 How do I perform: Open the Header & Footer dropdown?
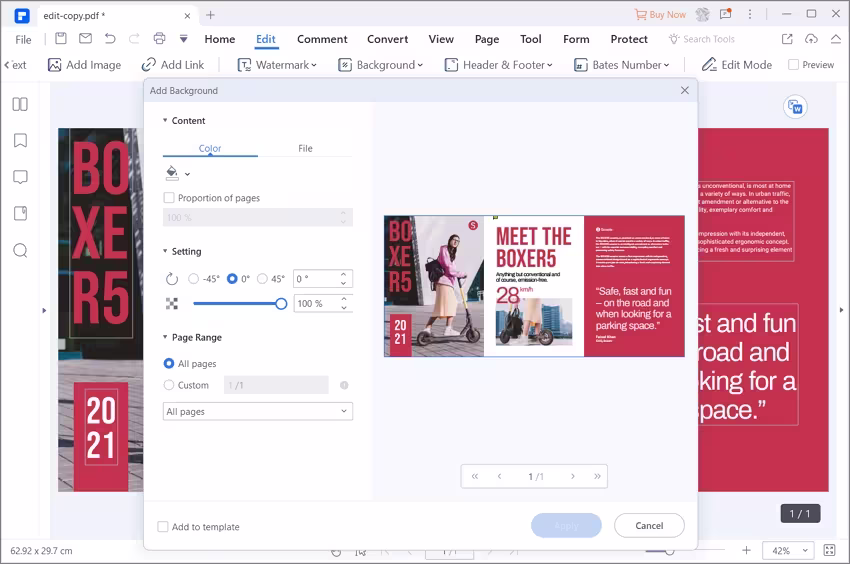498,65
